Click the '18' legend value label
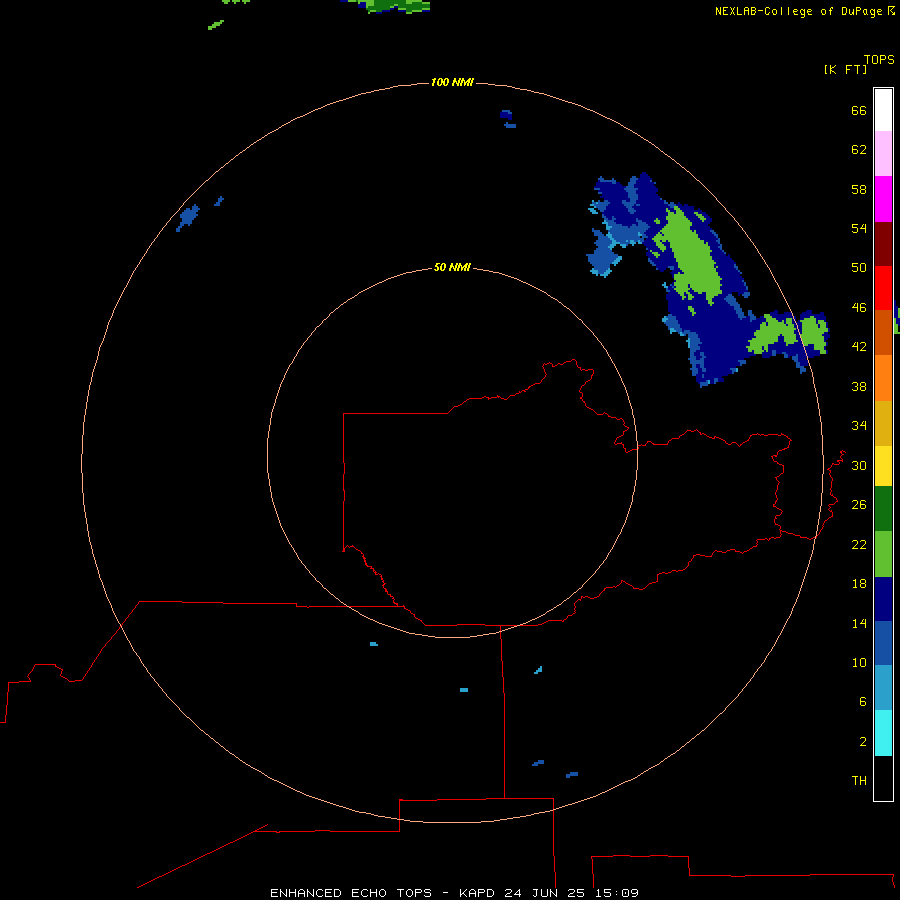 pyautogui.click(x=859, y=584)
